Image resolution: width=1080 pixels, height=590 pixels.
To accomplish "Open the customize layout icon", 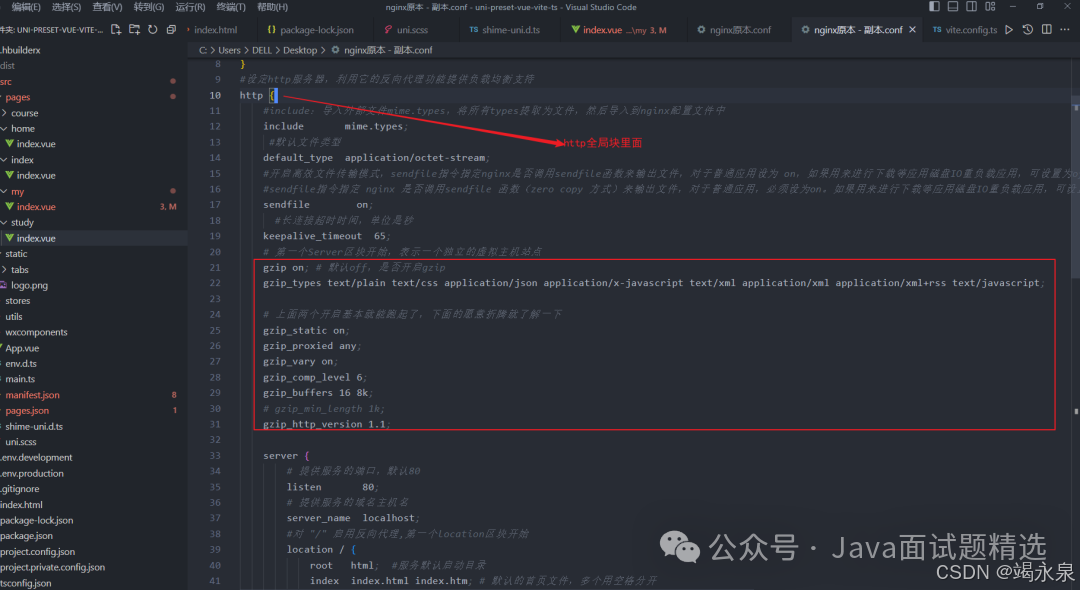I will (x=990, y=6).
